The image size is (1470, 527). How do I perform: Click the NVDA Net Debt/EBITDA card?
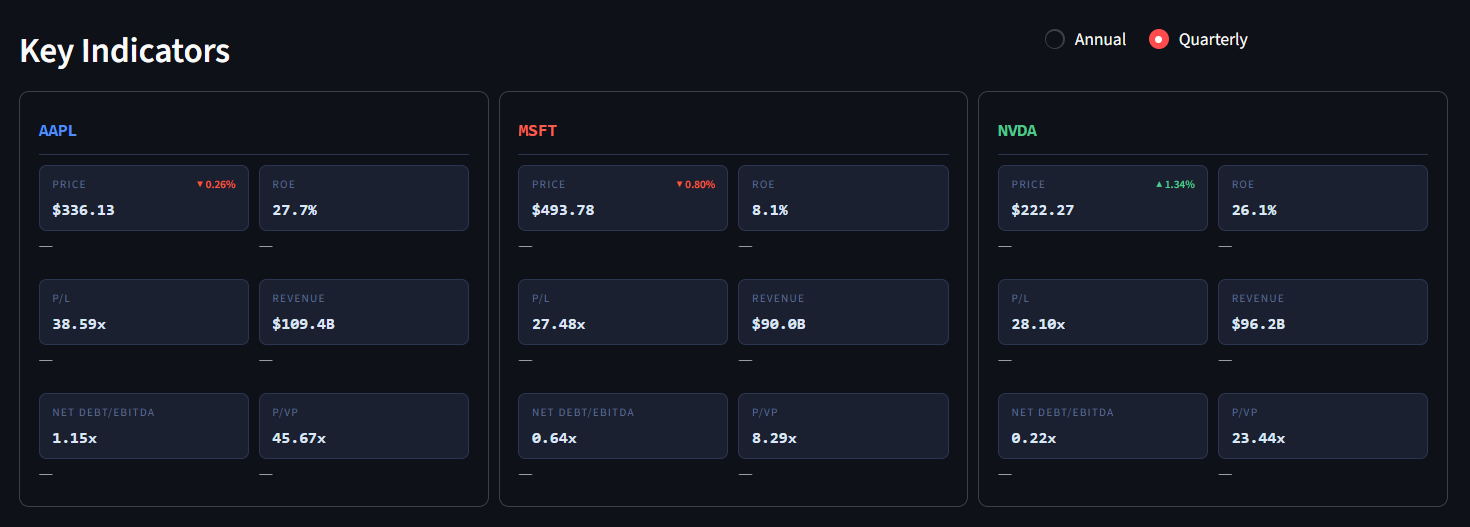coord(1103,426)
